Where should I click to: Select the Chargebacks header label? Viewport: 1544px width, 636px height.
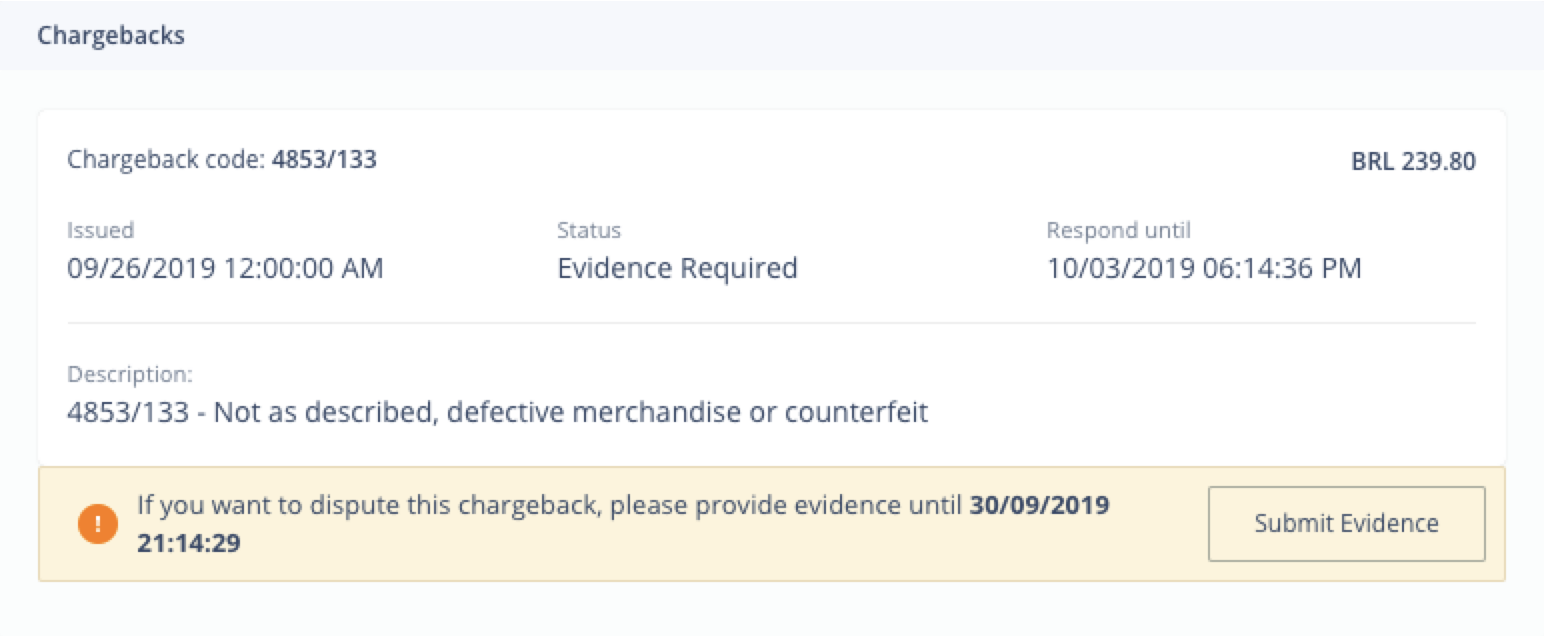click(x=110, y=34)
